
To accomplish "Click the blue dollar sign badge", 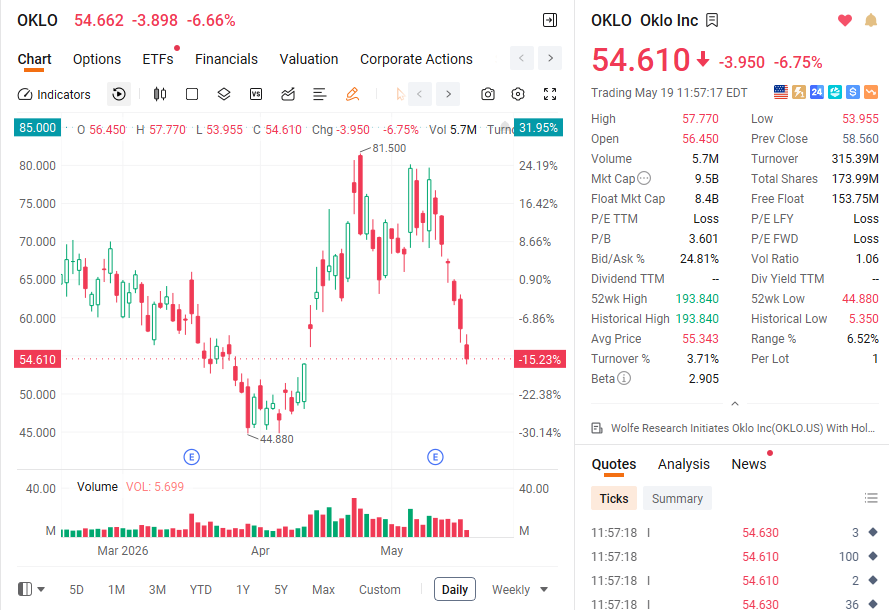I will 853,92.
